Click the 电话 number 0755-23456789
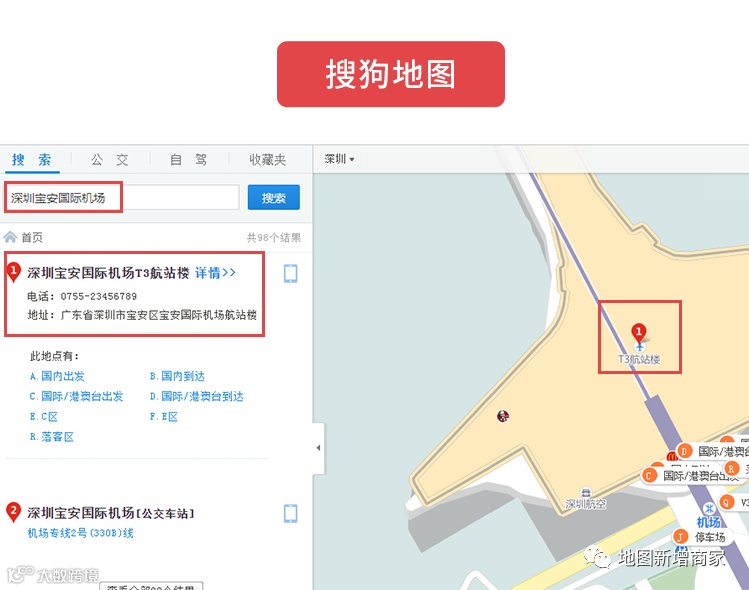 pos(99,296)
